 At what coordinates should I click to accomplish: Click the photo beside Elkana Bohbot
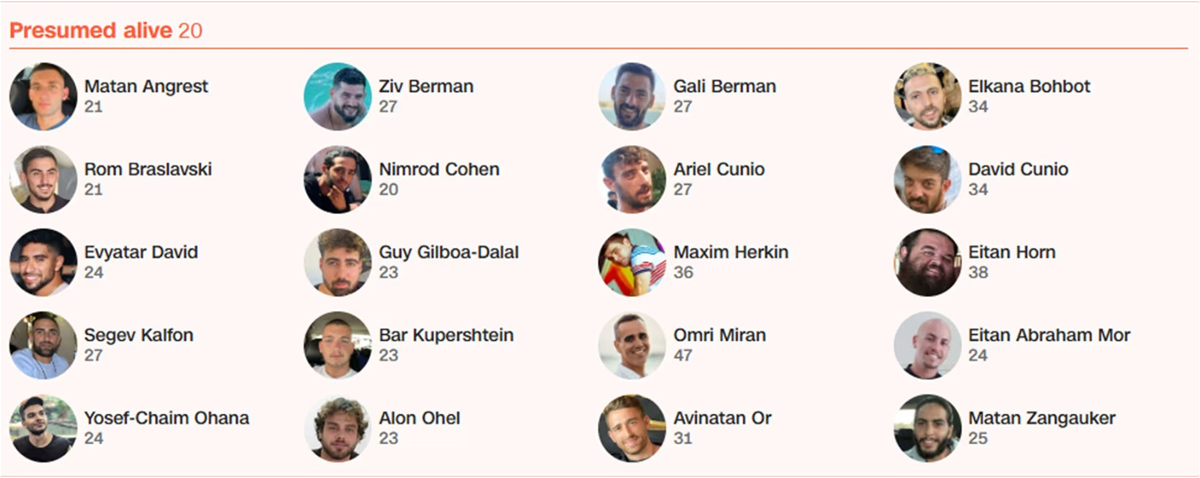(x=927, y=96)
